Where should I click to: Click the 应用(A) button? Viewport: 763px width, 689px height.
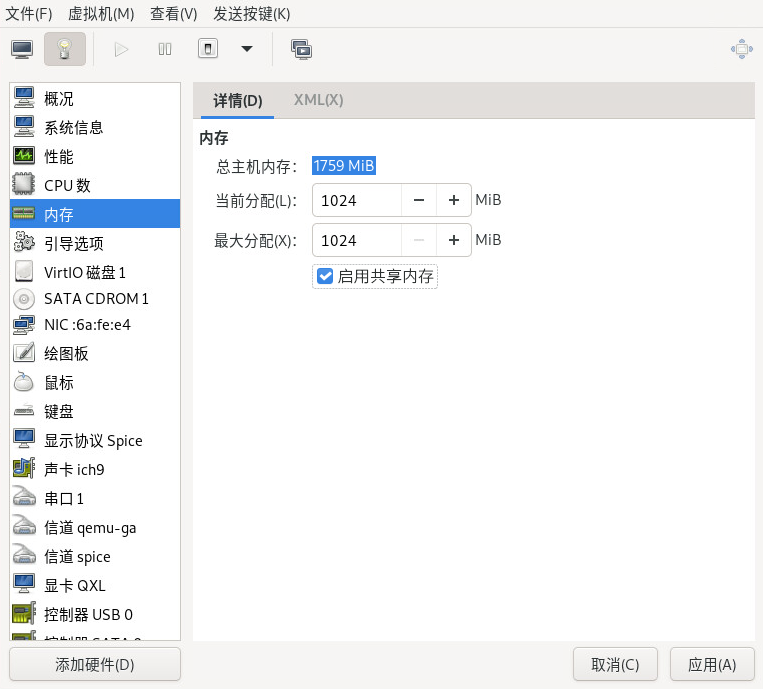pyautogui.click(x=712, y=665)
